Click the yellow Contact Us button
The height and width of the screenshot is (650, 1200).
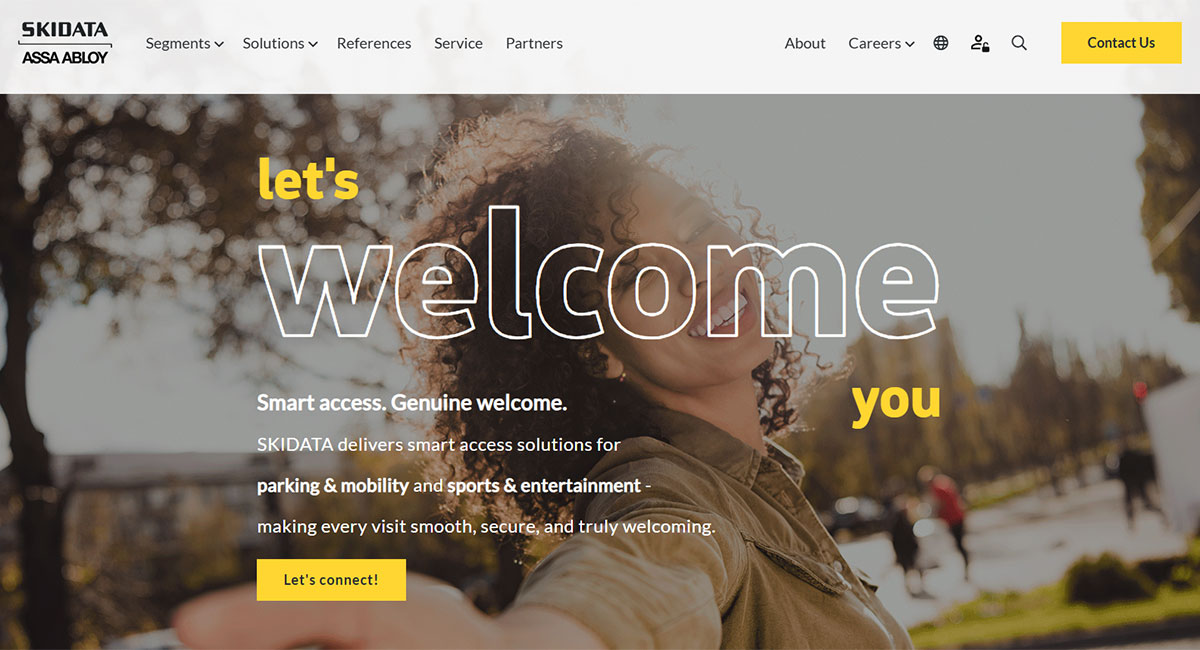[x=1121, y=43]
